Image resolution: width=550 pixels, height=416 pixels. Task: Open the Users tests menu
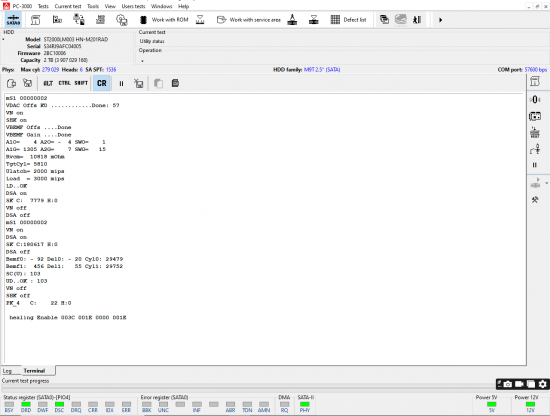coord(133,6)
